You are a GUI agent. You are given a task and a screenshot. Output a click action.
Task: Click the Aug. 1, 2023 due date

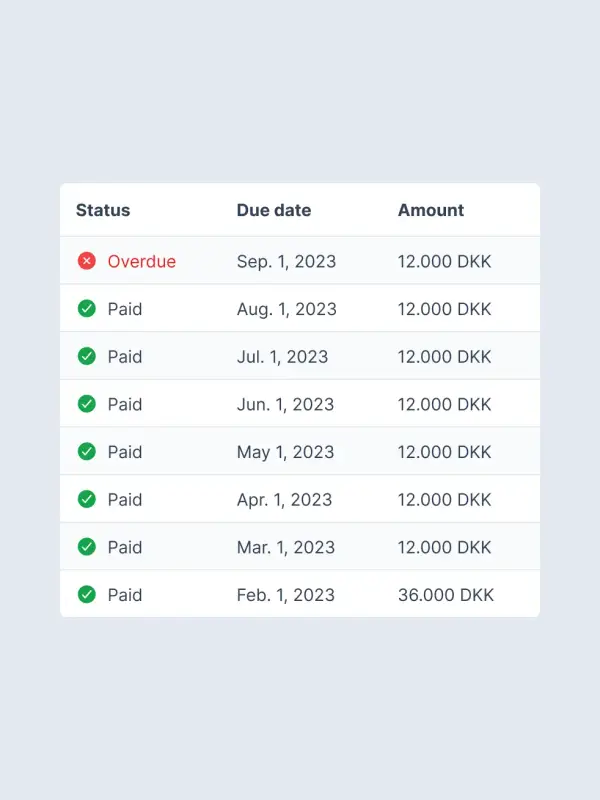[x=287, y=309]
